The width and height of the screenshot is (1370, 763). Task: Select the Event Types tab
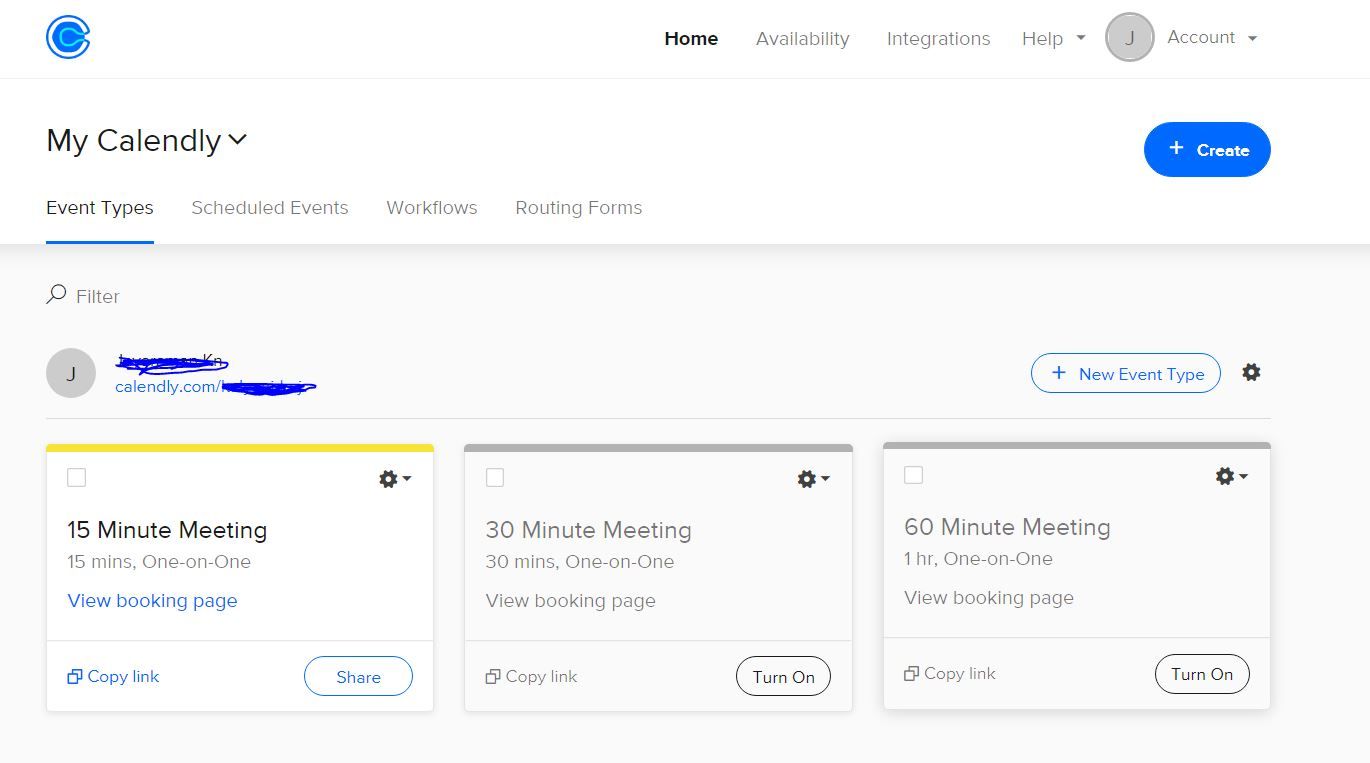pos(100,208)
